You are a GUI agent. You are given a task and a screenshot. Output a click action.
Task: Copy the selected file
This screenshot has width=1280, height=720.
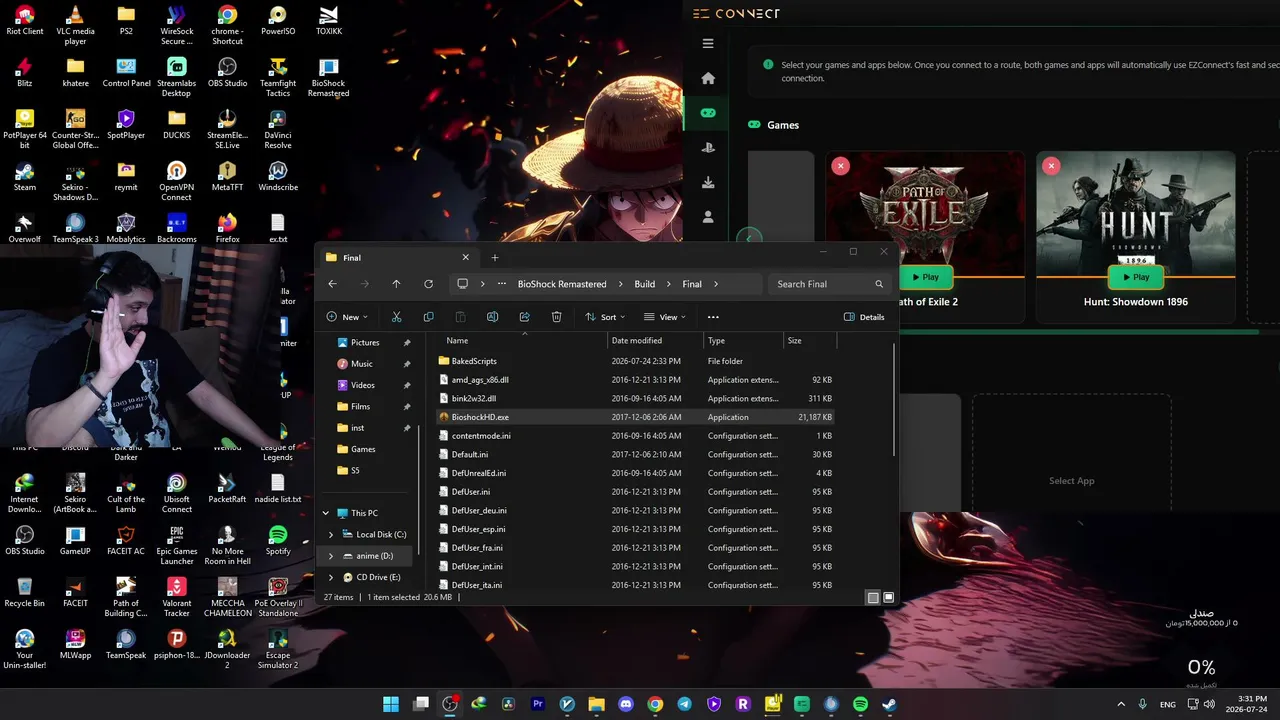click(428, 317)
